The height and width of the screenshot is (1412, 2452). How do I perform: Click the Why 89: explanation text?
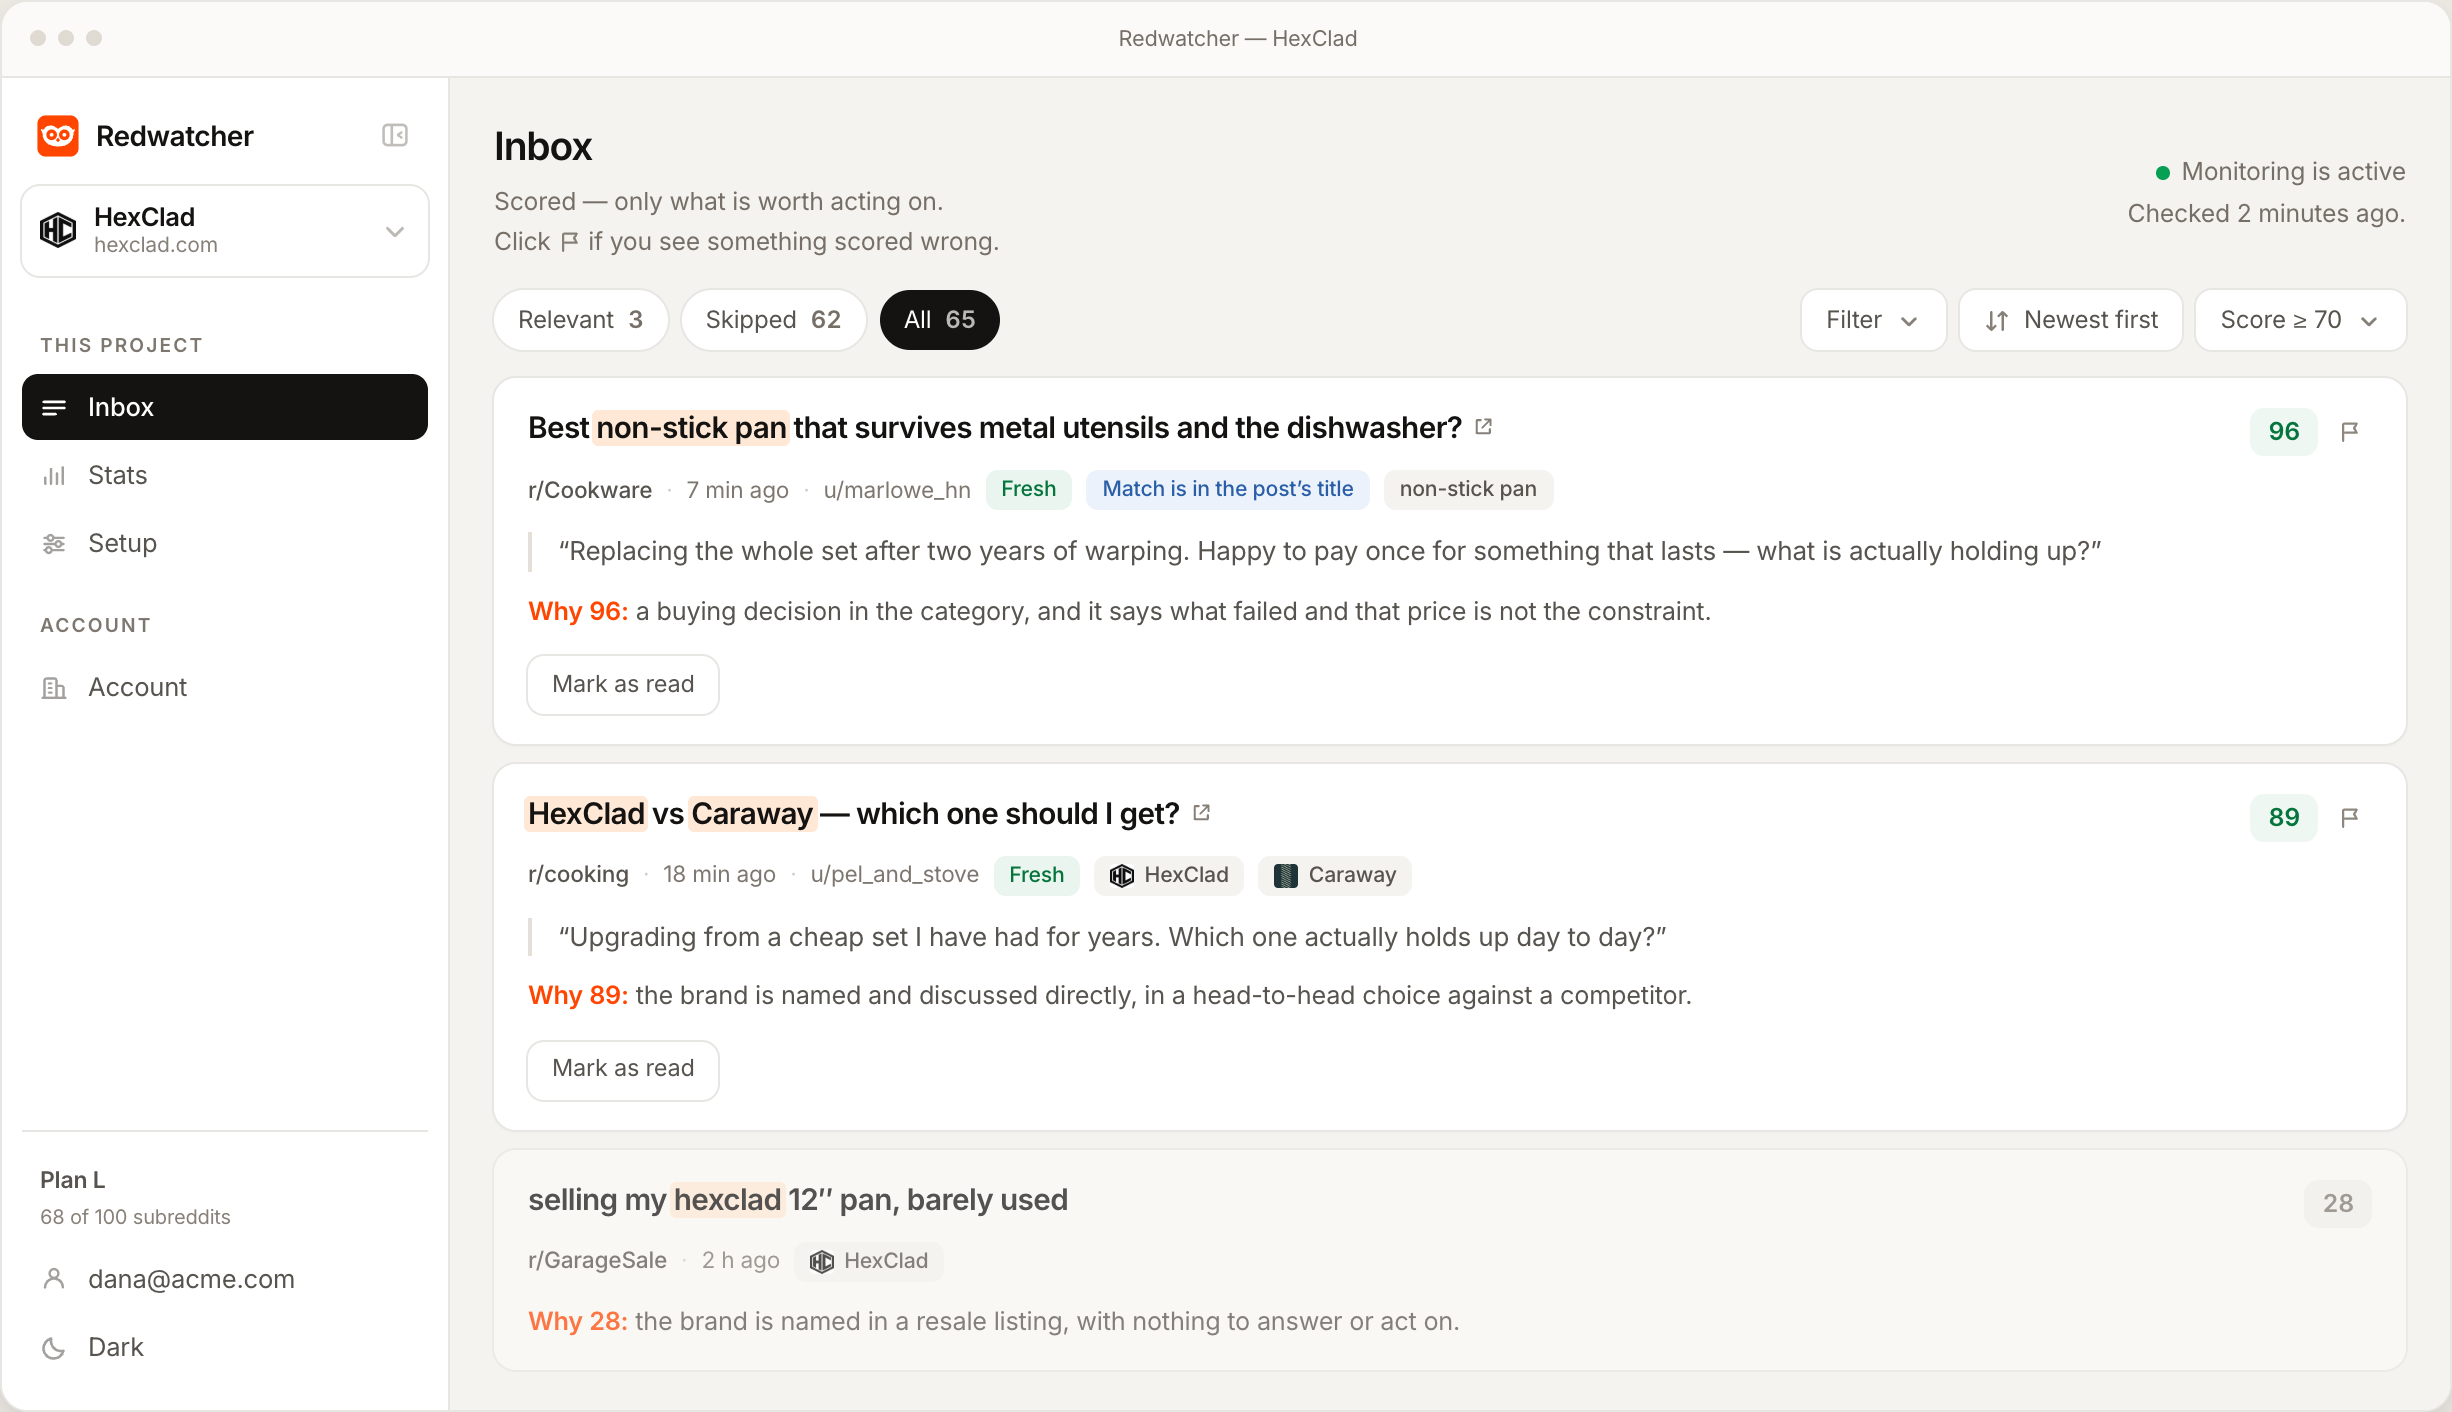[x=1110, y=995]
